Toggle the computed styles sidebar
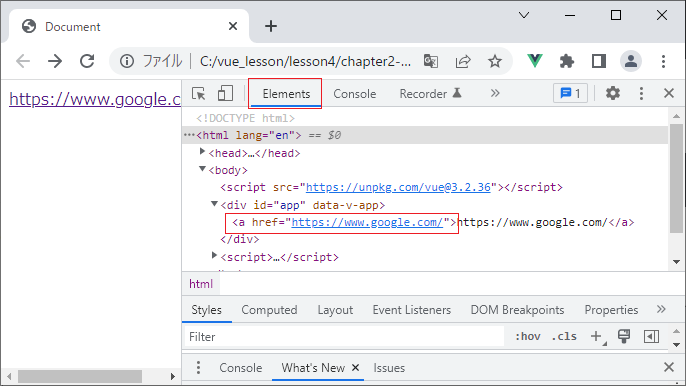Viewport: 686px width, 386px height. click(651, 337)
